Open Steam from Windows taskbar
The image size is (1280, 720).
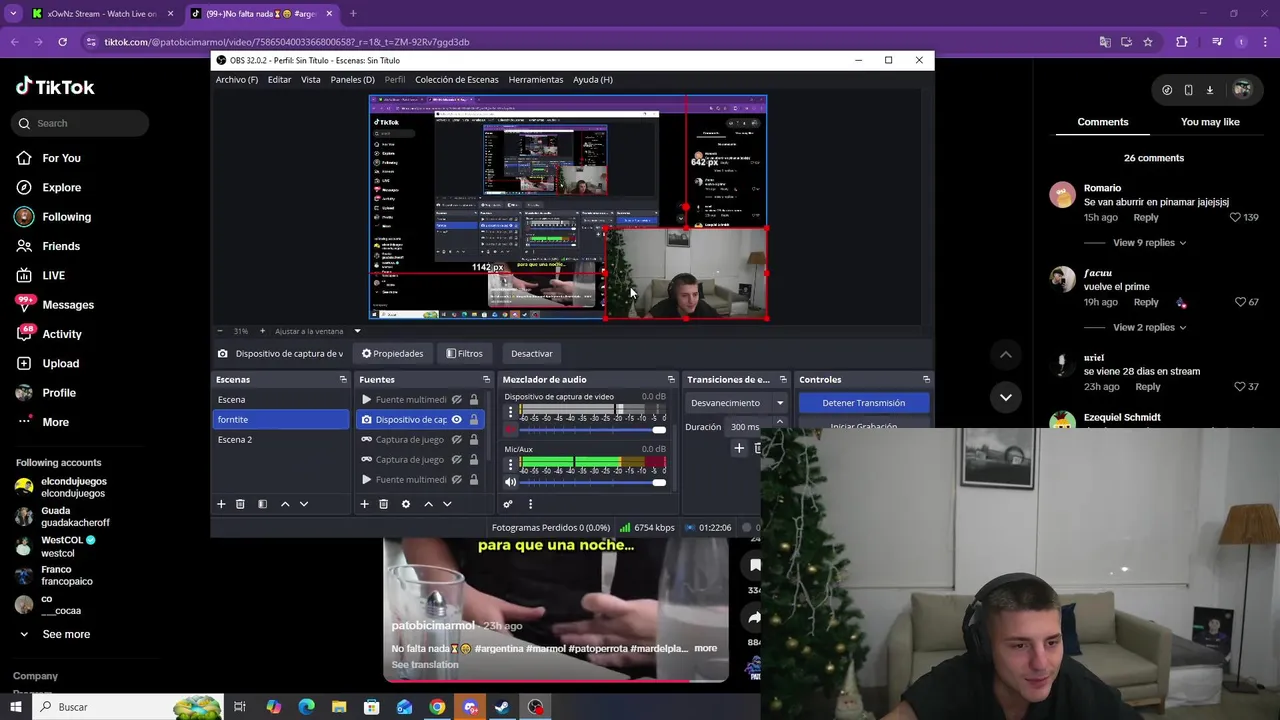click(503, 707)
